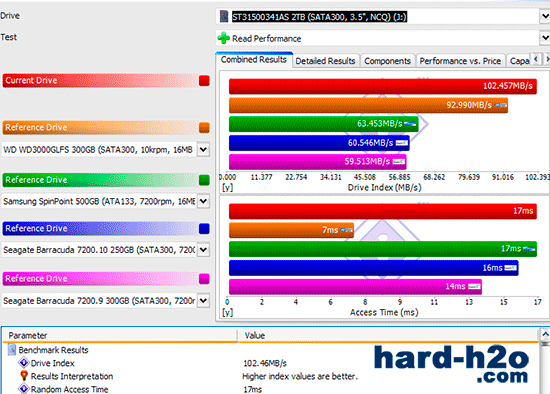Image resolution: width=550 pixels, height=394 pixels.
Task: Click the pin icon beside Results Interpretation
Action: coord(24,376)
